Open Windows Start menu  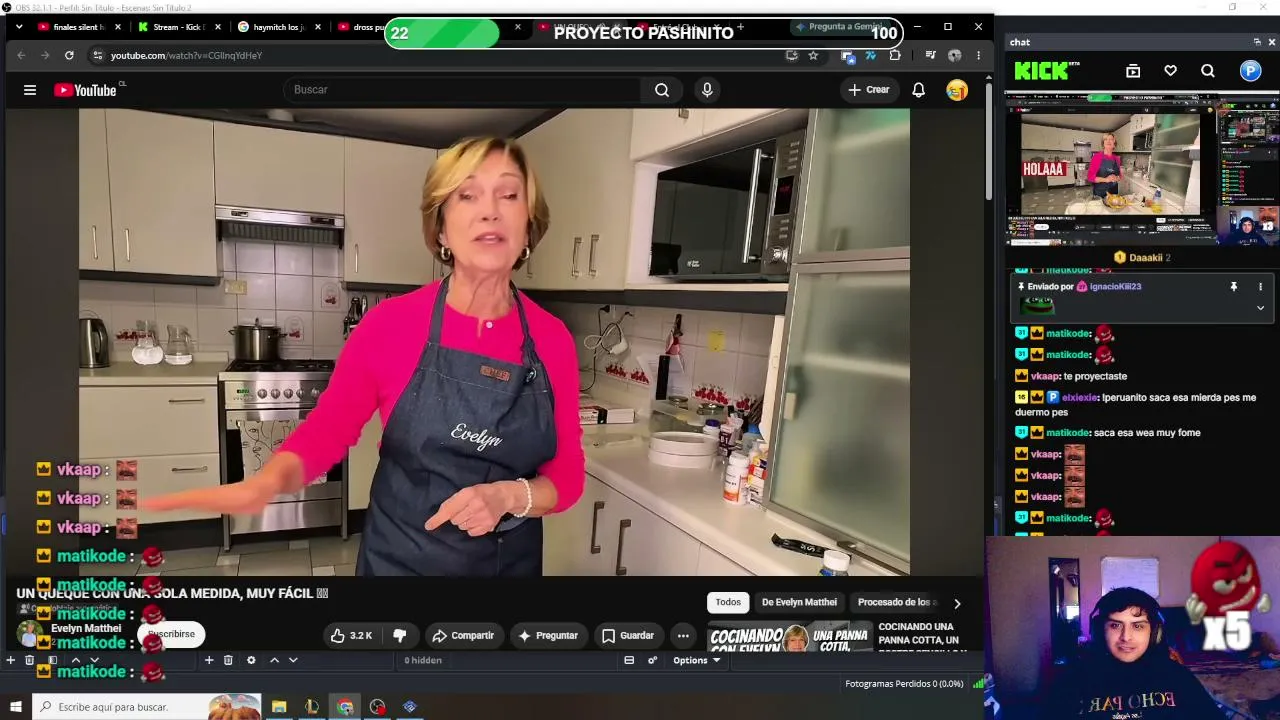(15, 707)
